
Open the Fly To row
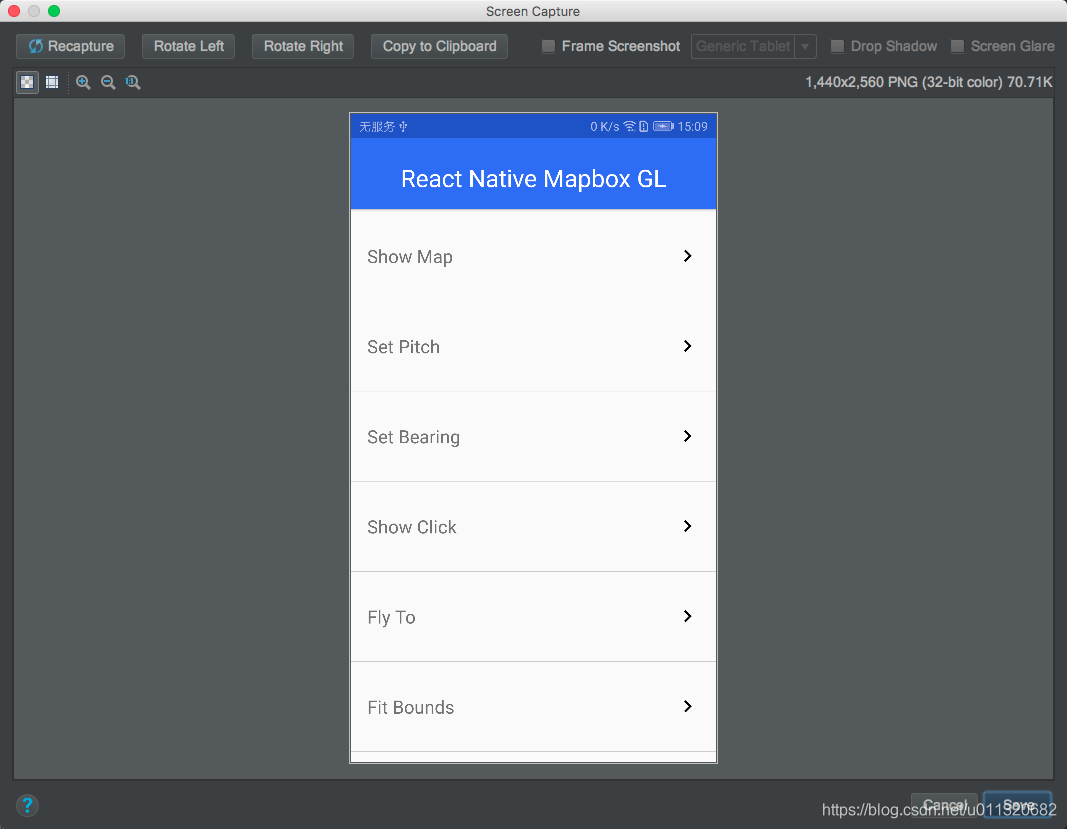coord(534,617)
